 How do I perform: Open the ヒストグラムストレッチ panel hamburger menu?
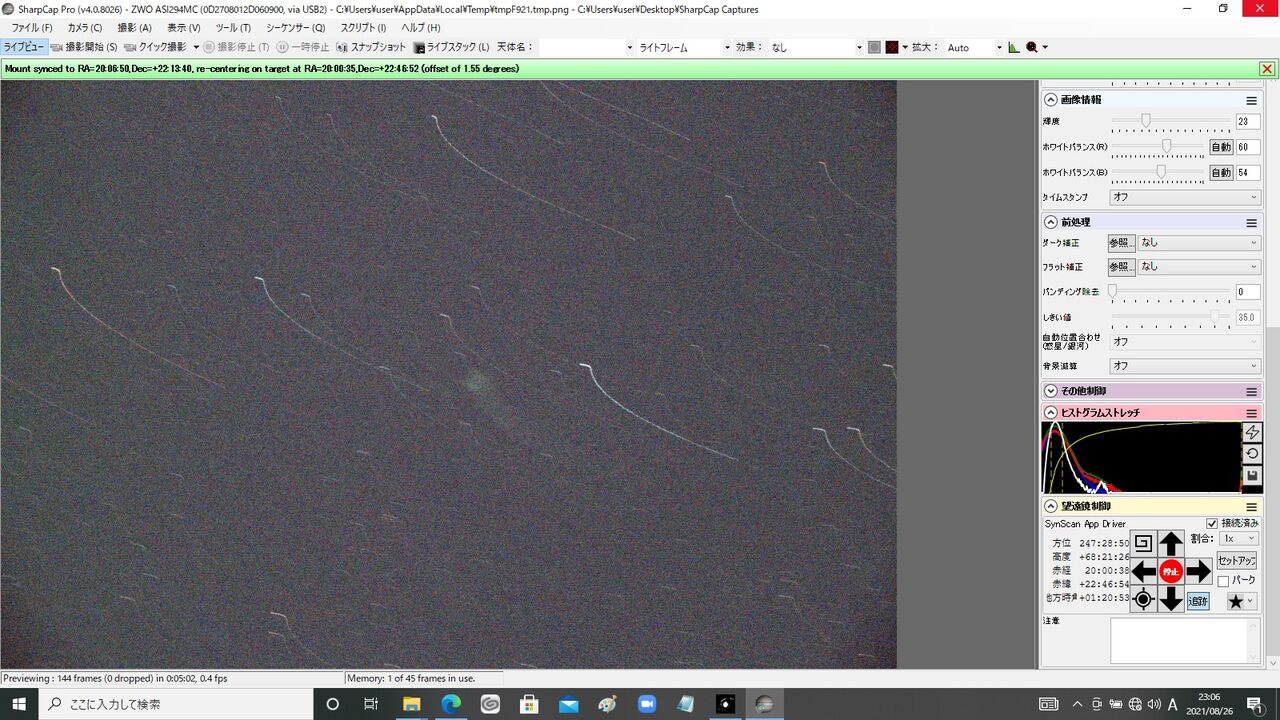(x=1251, y=413)
